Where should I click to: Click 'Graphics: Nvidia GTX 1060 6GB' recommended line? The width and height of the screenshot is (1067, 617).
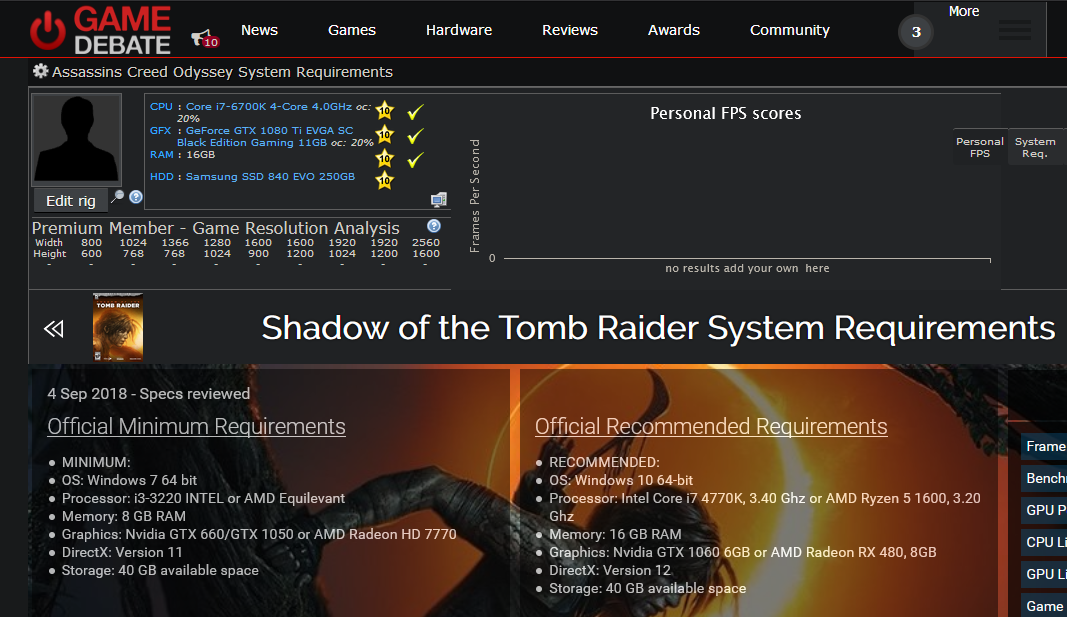[742, 552]
